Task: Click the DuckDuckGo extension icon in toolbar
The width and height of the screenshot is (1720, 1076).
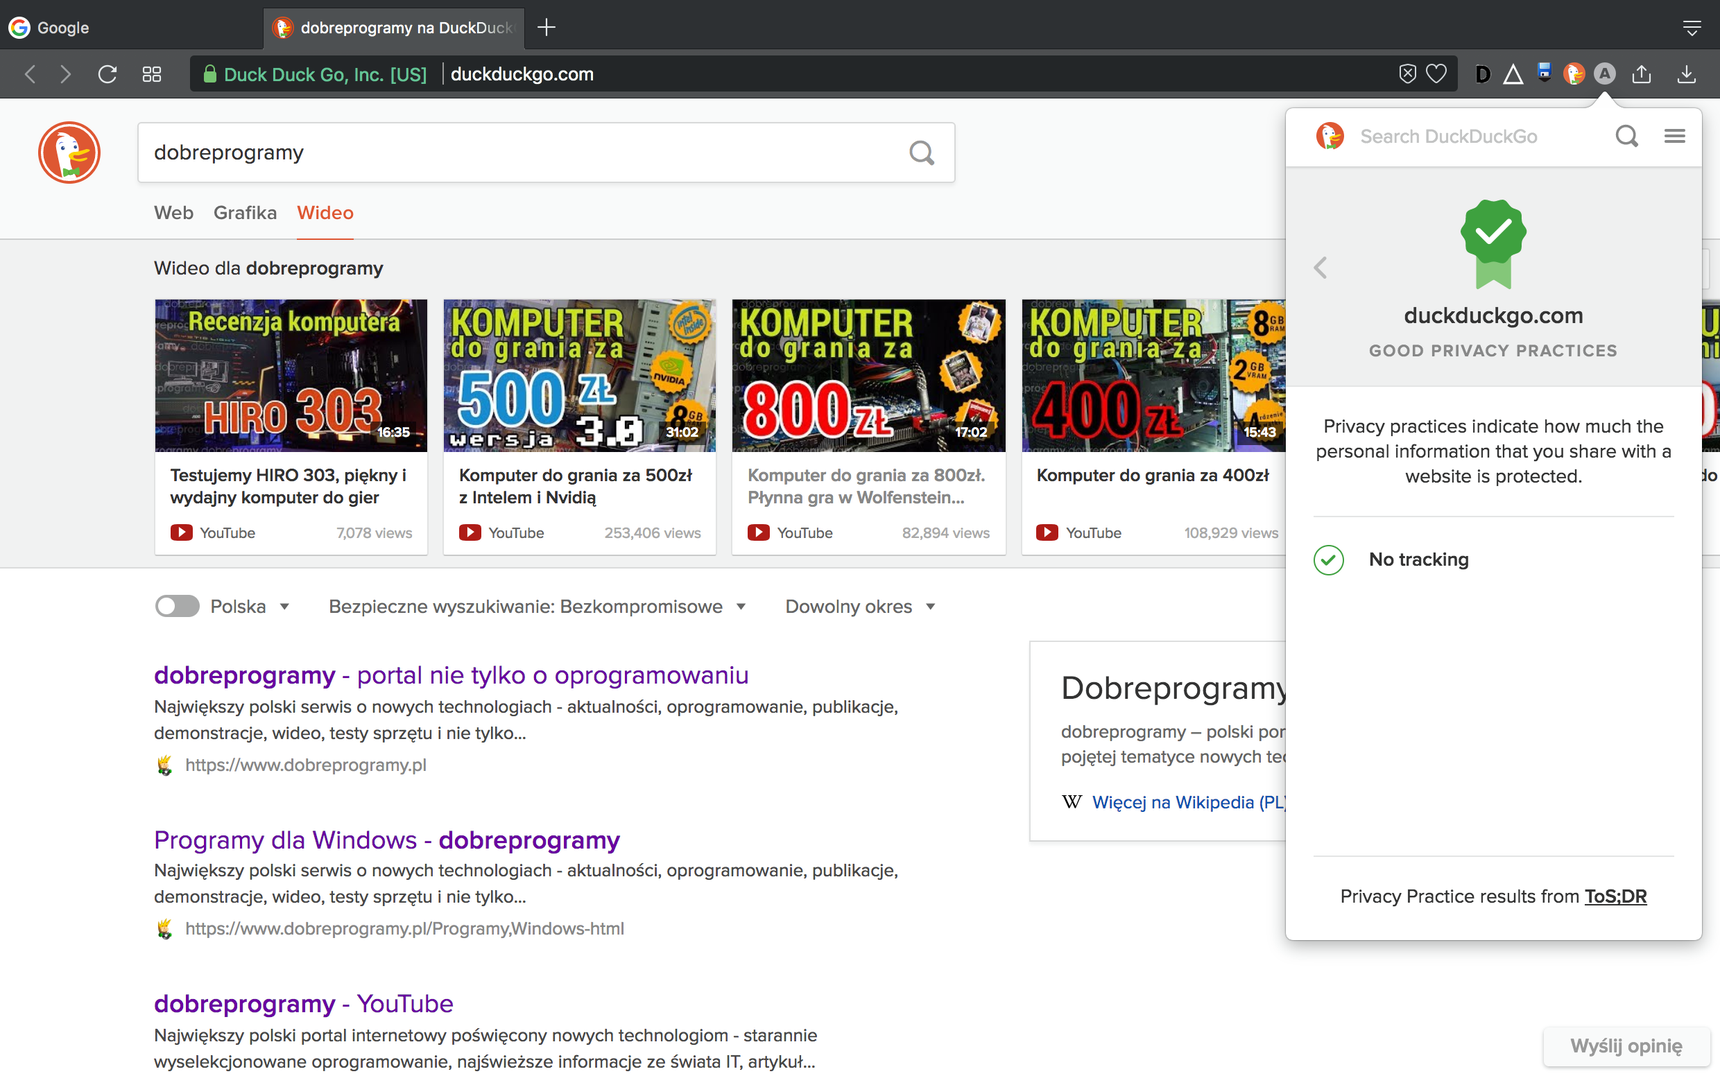Action: tap(1574, 74)
